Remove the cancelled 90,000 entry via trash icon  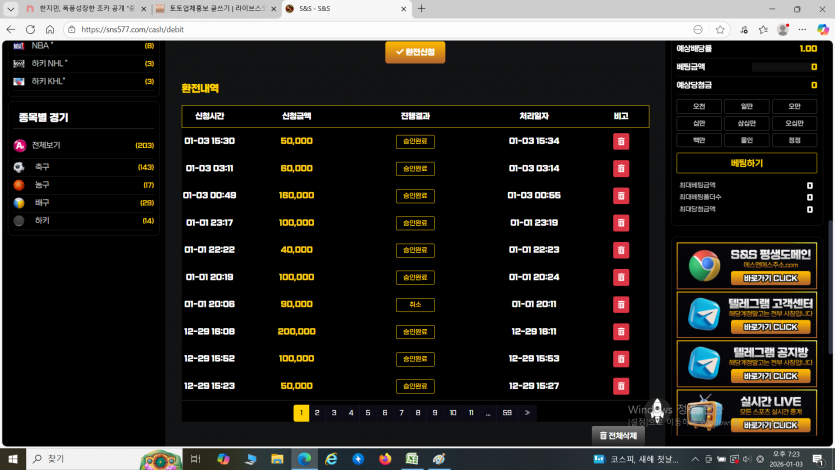[621, 304]
